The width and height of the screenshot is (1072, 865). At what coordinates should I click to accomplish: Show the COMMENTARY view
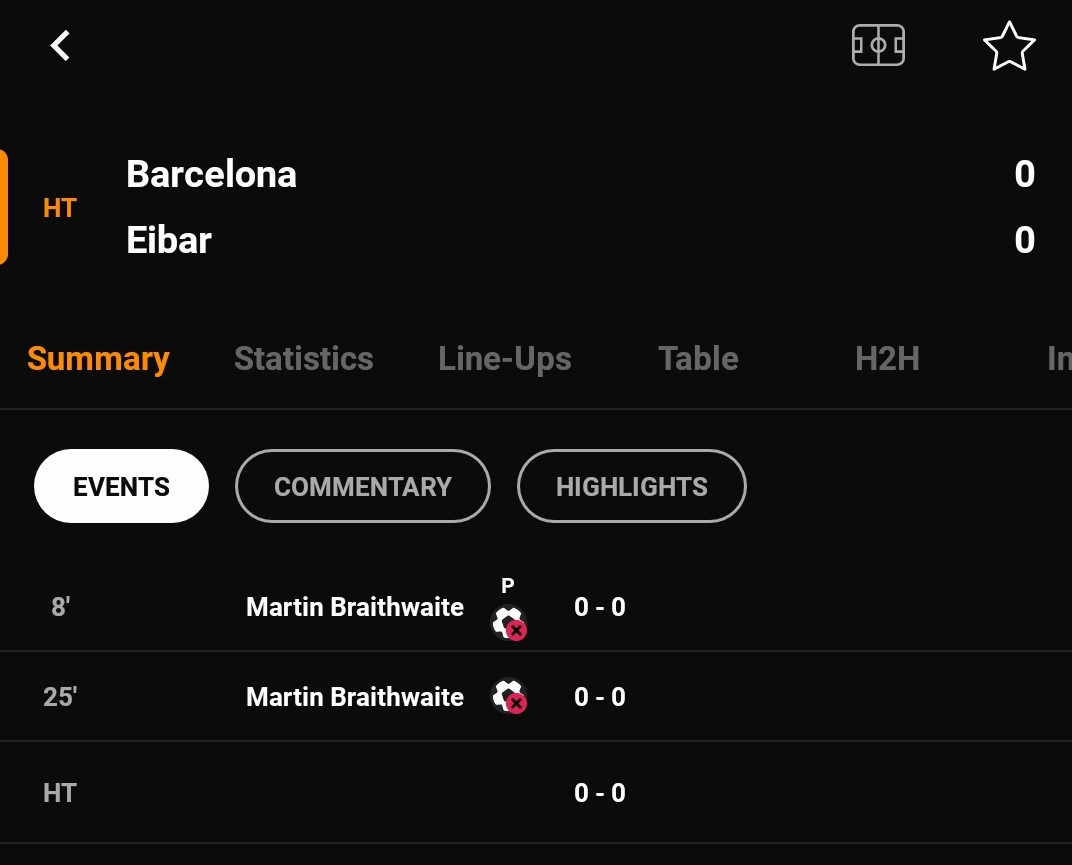362,486
